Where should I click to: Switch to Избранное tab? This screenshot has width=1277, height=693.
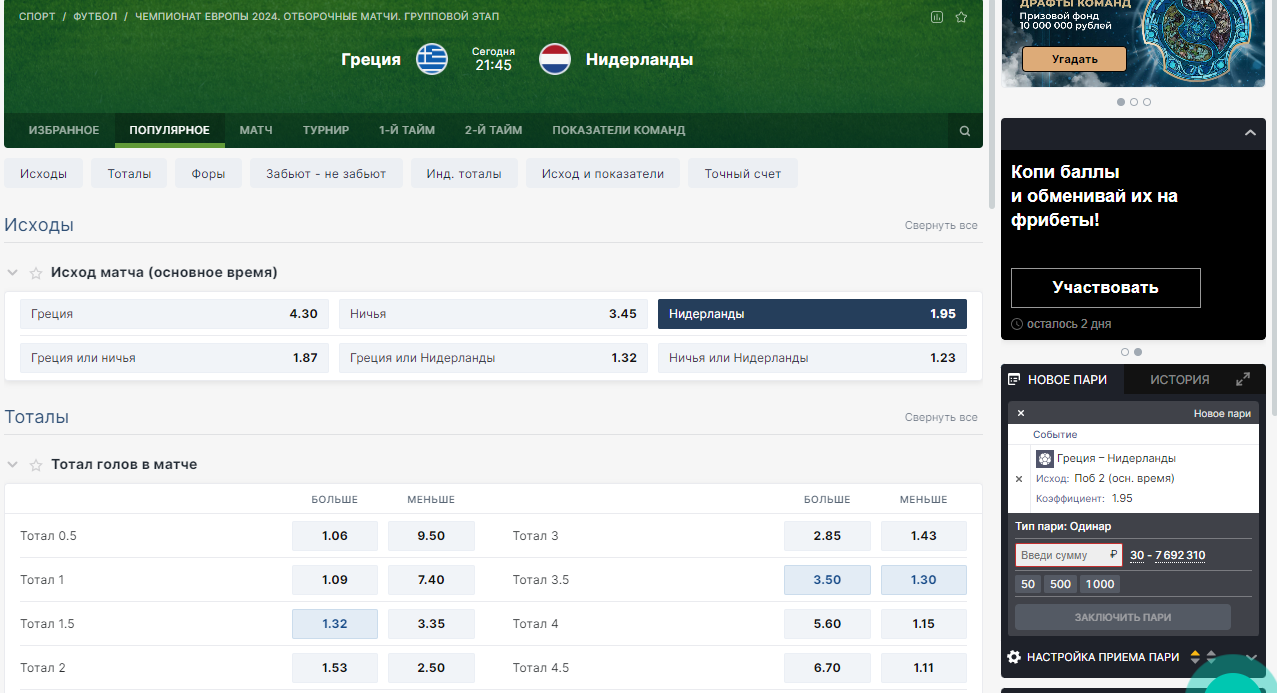[x=64, y=131]
